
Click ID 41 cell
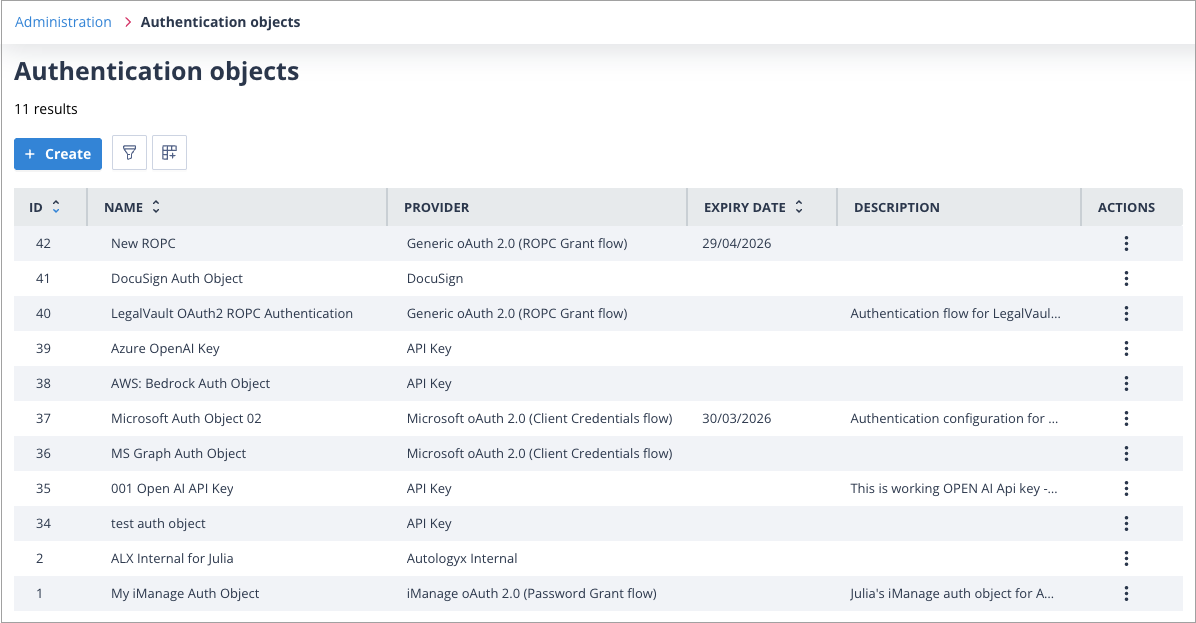tap(43, 278)
